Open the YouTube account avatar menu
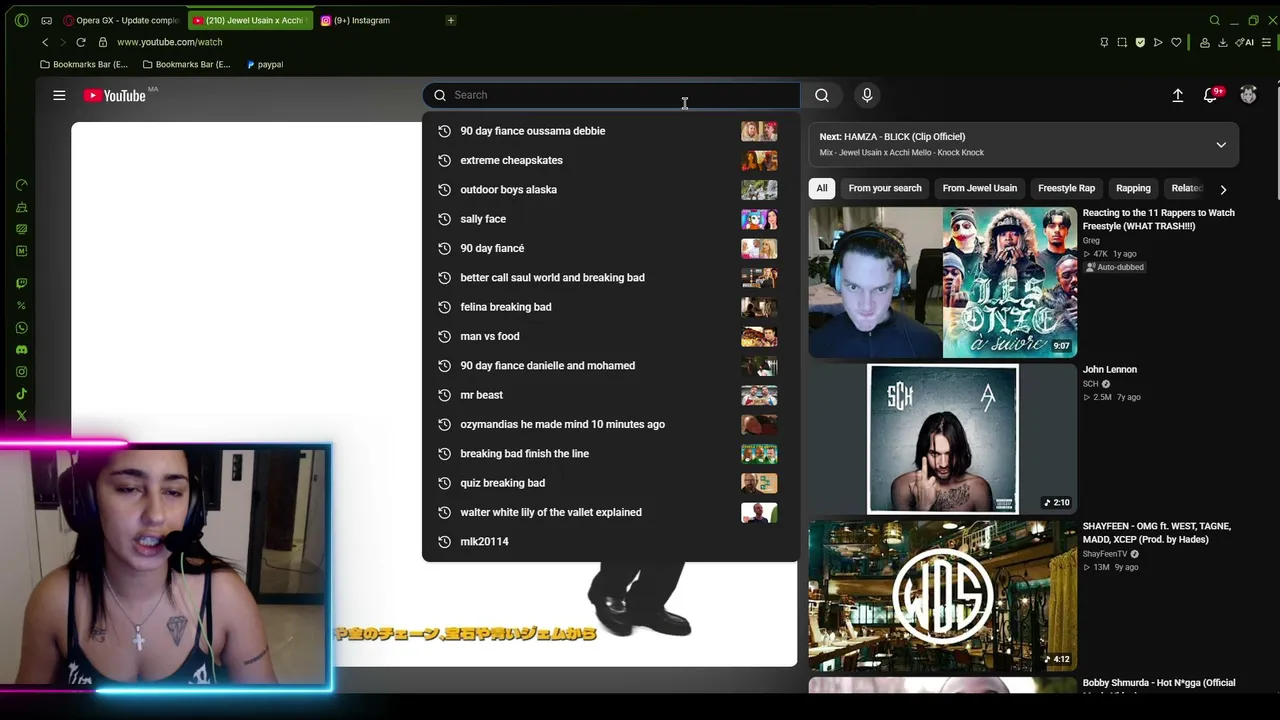 1248,95
